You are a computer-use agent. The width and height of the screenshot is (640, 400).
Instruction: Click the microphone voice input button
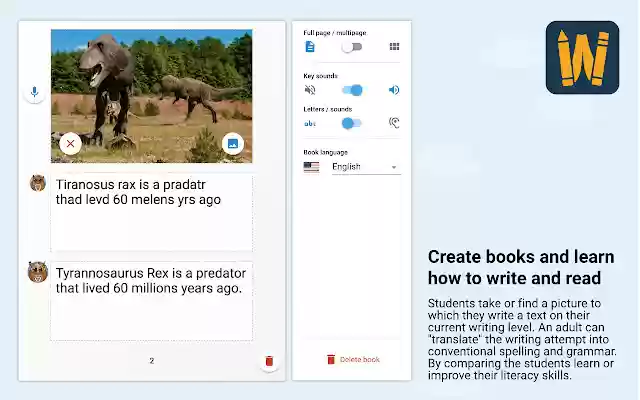(35, 92)
